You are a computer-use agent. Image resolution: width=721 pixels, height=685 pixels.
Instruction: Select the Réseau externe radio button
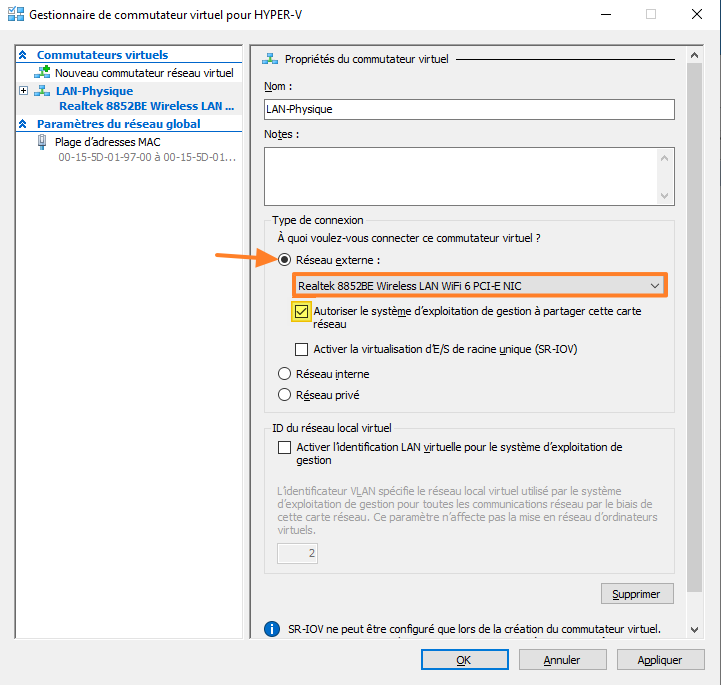click(x=284, y=259)
